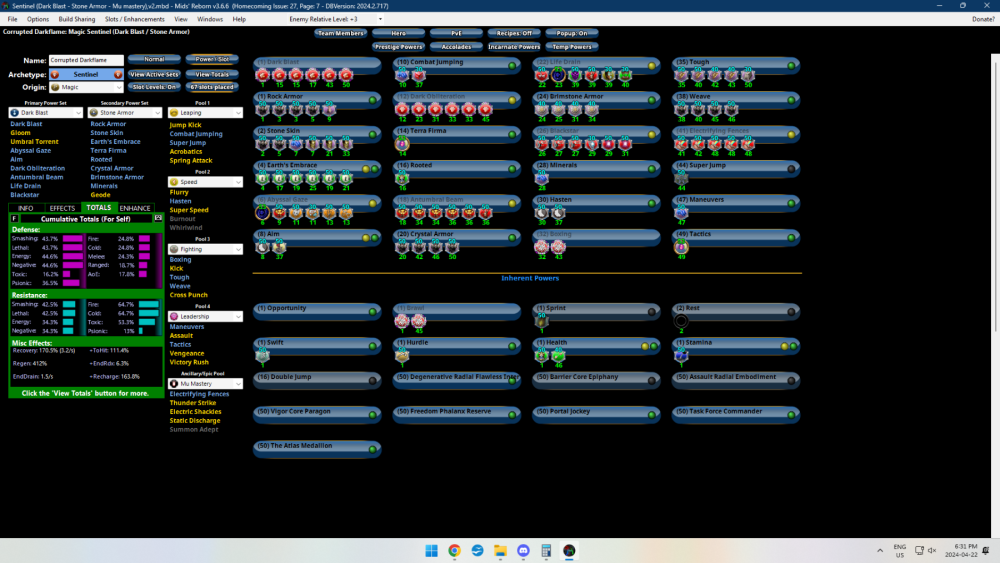Select Minerals' level 28 enhancement slot
This screenshot has height=563, width=1000.
click(541, 179)
